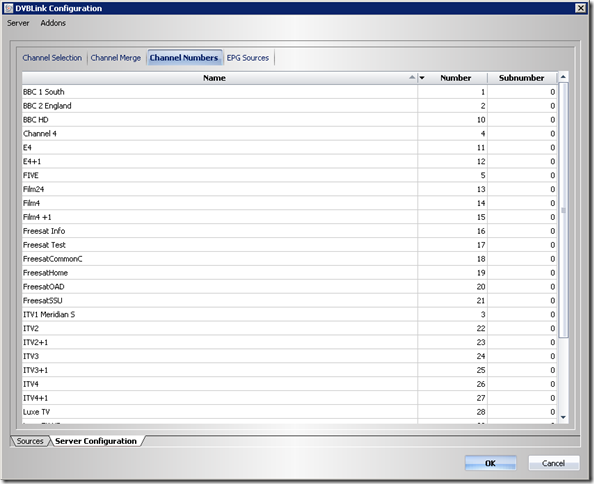Select the E4 channel name
Viewport: 594px width, 484px height.
click(27, 148)
